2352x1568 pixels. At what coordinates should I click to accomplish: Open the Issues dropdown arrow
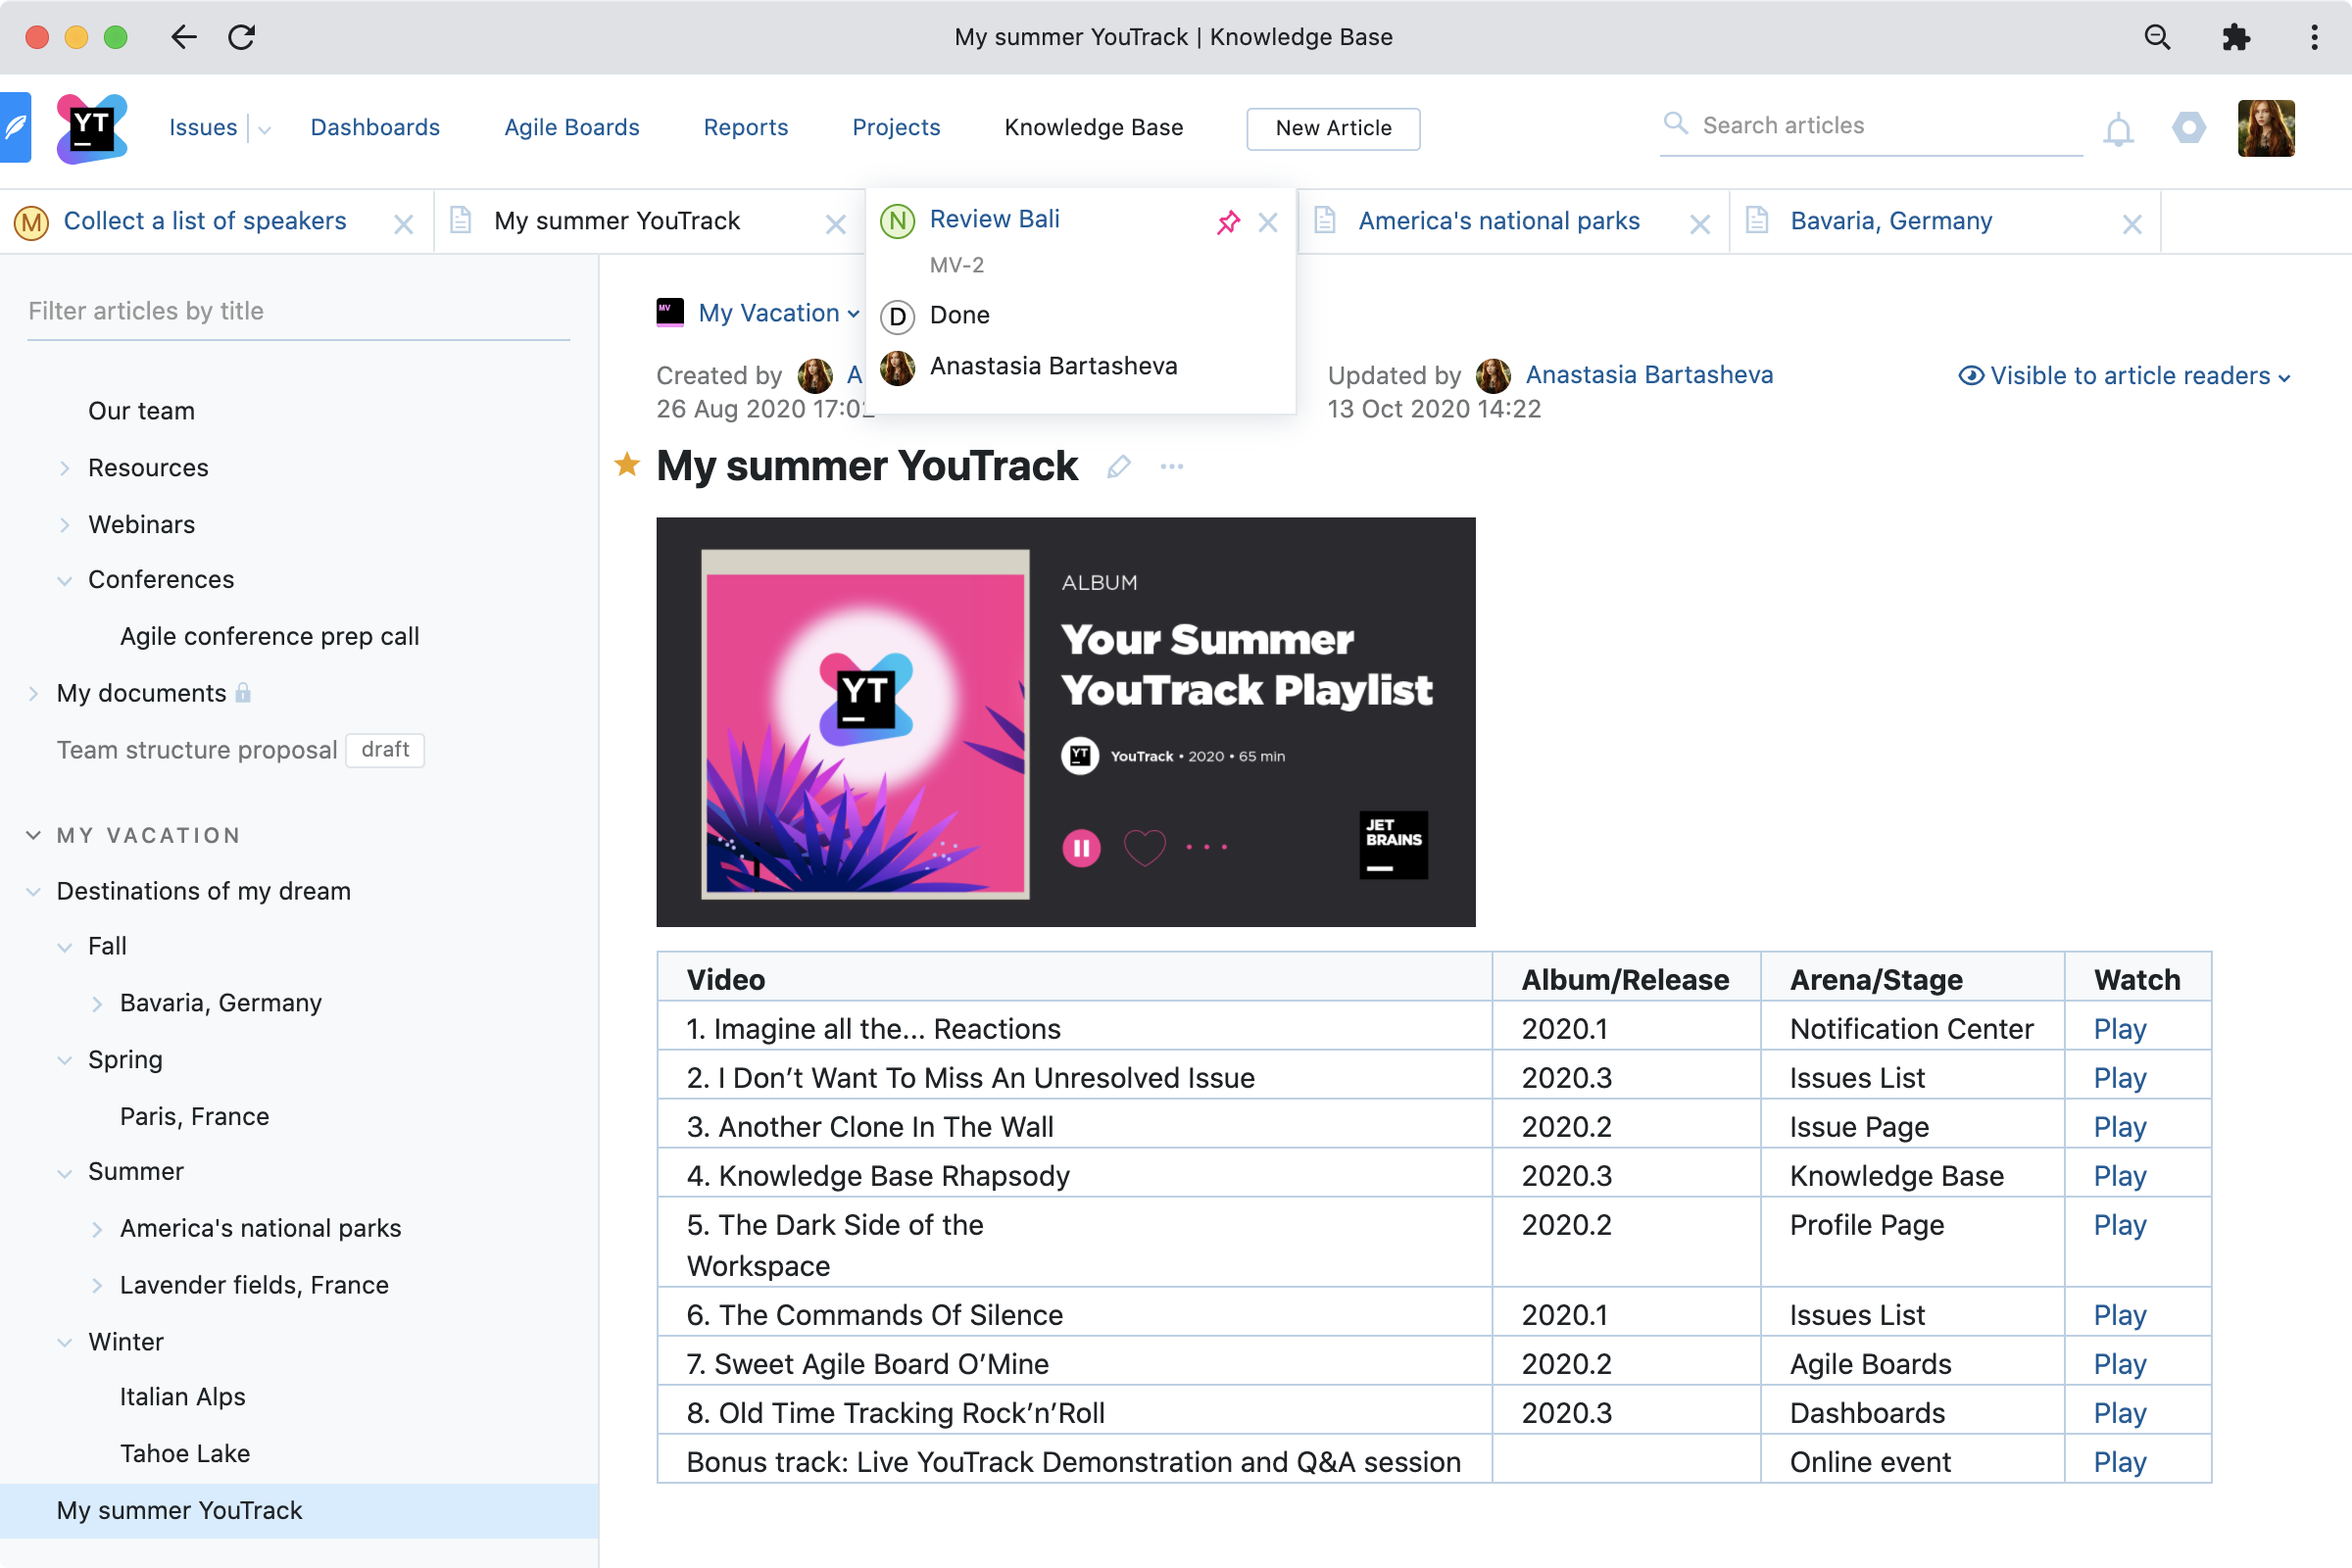[264, 129]
